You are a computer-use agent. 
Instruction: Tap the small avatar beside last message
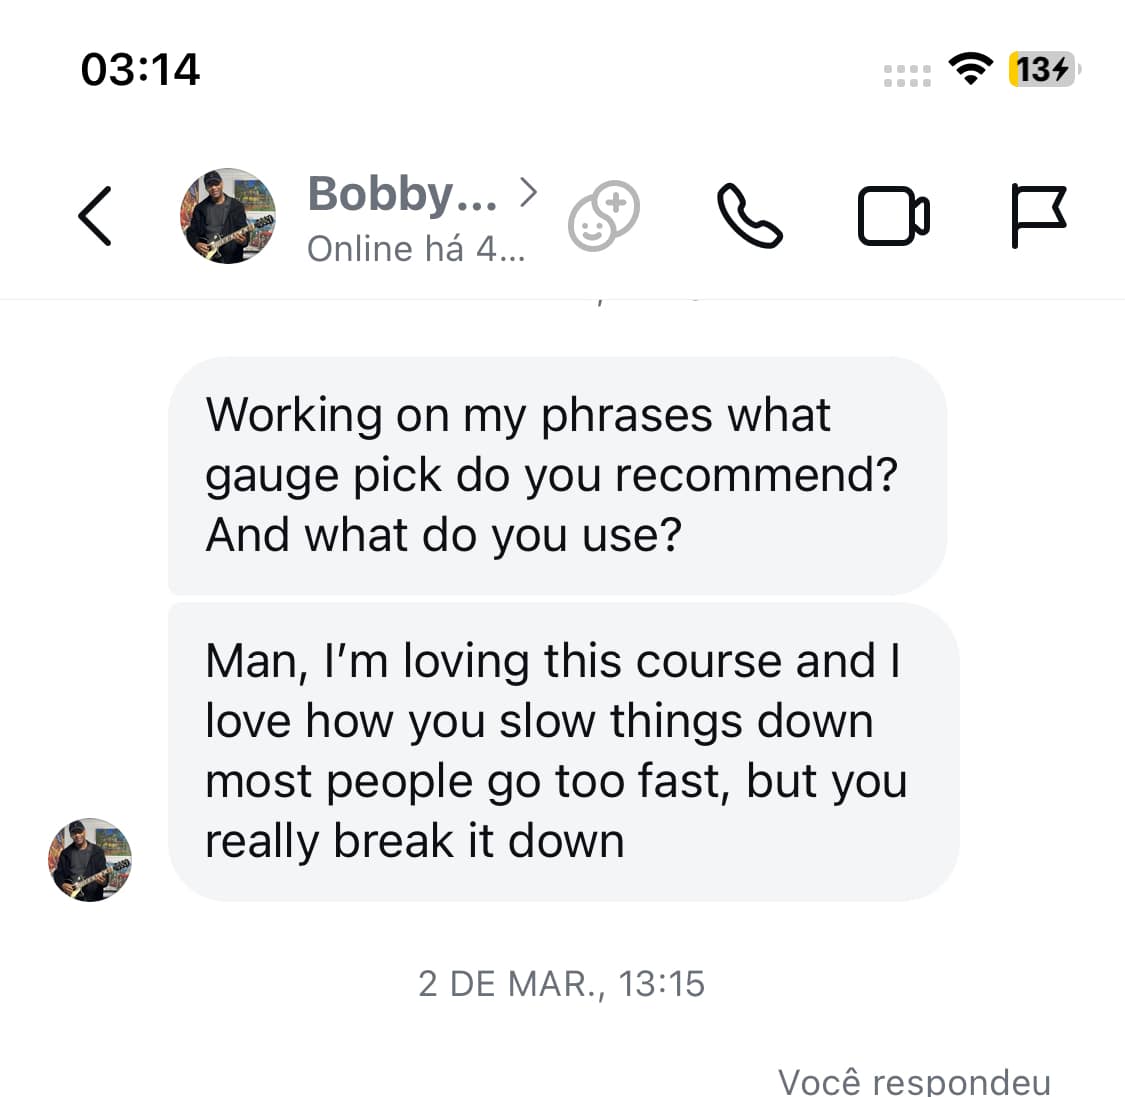coord(90,860)
